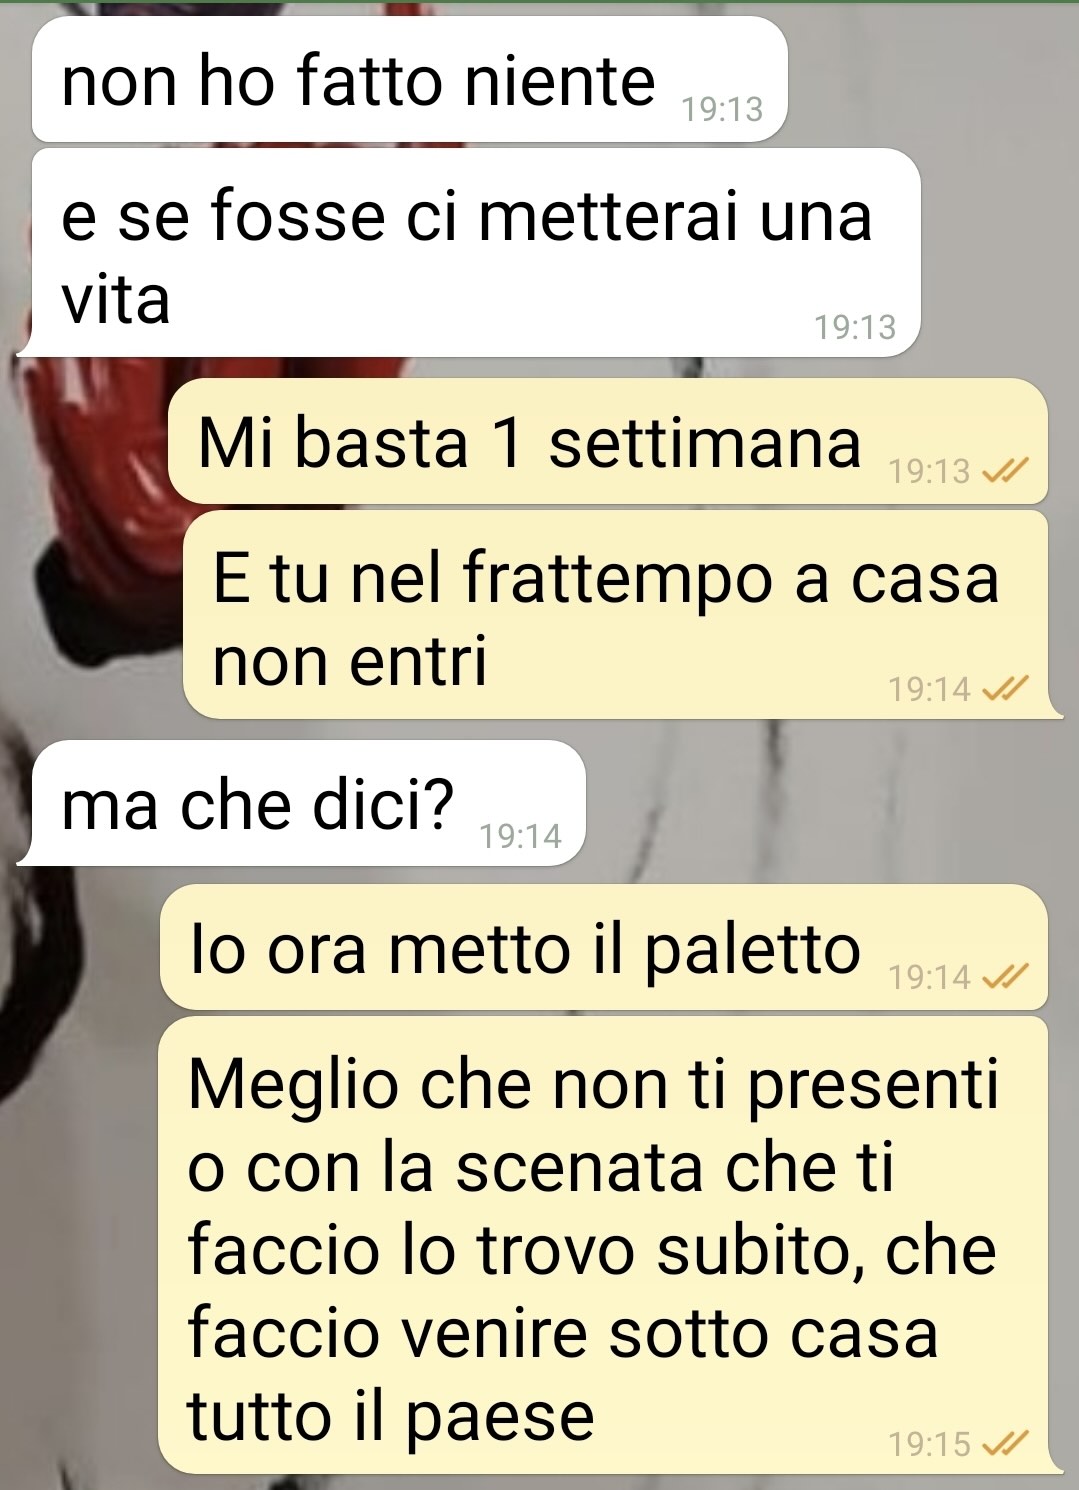Click the word 'settimana' in the outgoing message
The image size is (1079, 1490).
tap(705, 443)
